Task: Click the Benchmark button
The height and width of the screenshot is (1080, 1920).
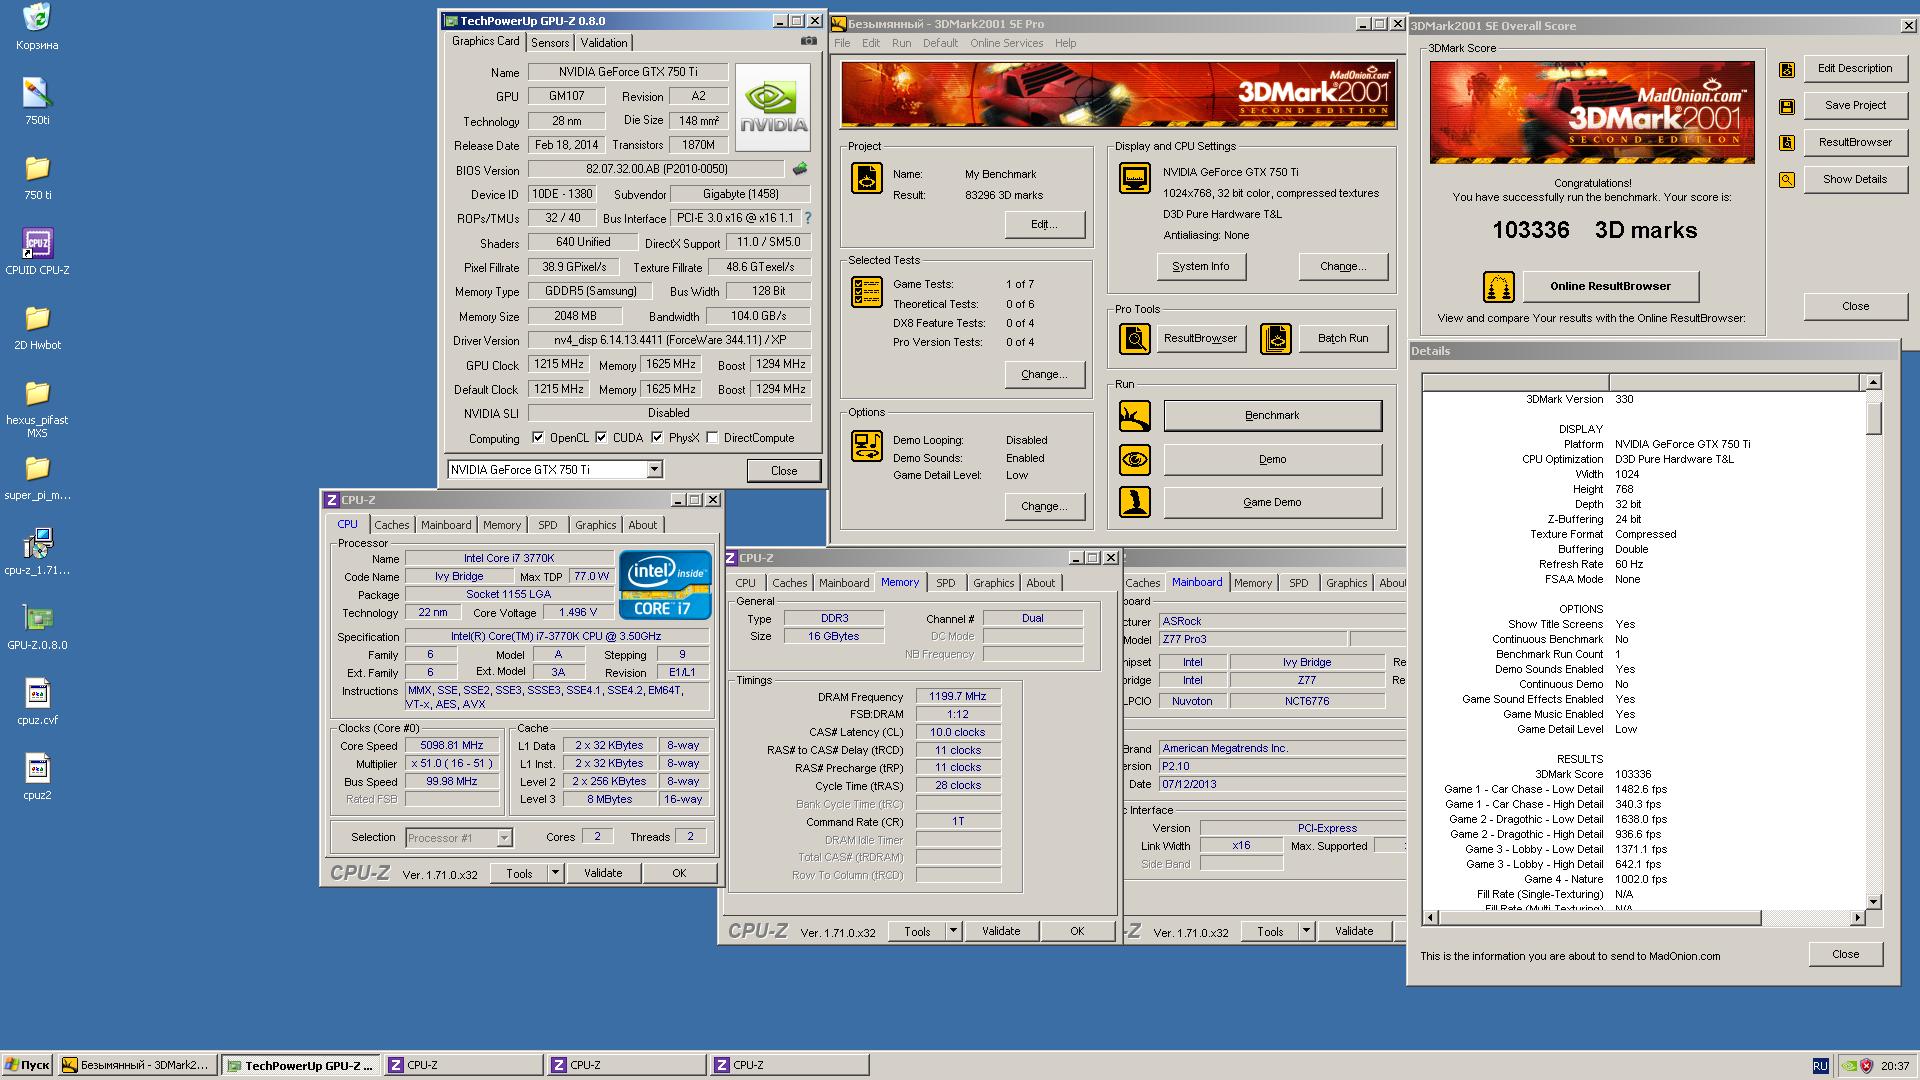Action: point(1272,415)
